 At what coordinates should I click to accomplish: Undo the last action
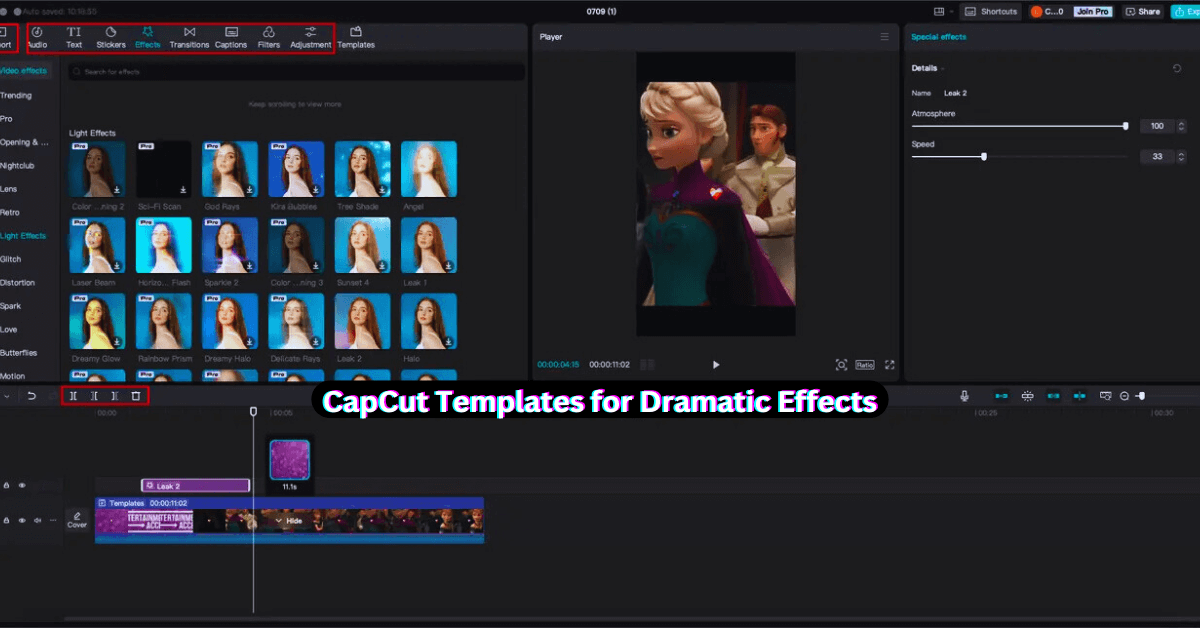click(x=32, y=396)
